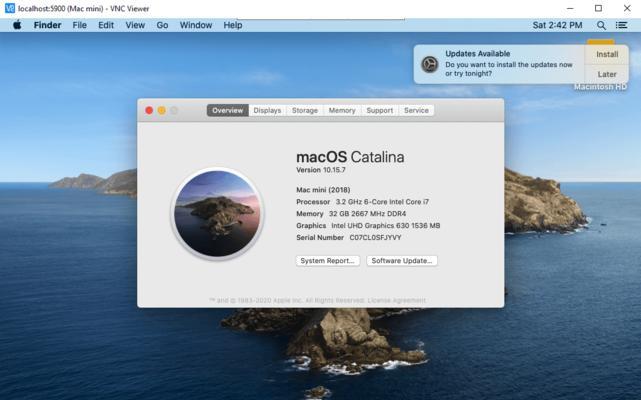Open the Help menu
This screenshot has height=400, width=641.
click(x=233, y=25)
